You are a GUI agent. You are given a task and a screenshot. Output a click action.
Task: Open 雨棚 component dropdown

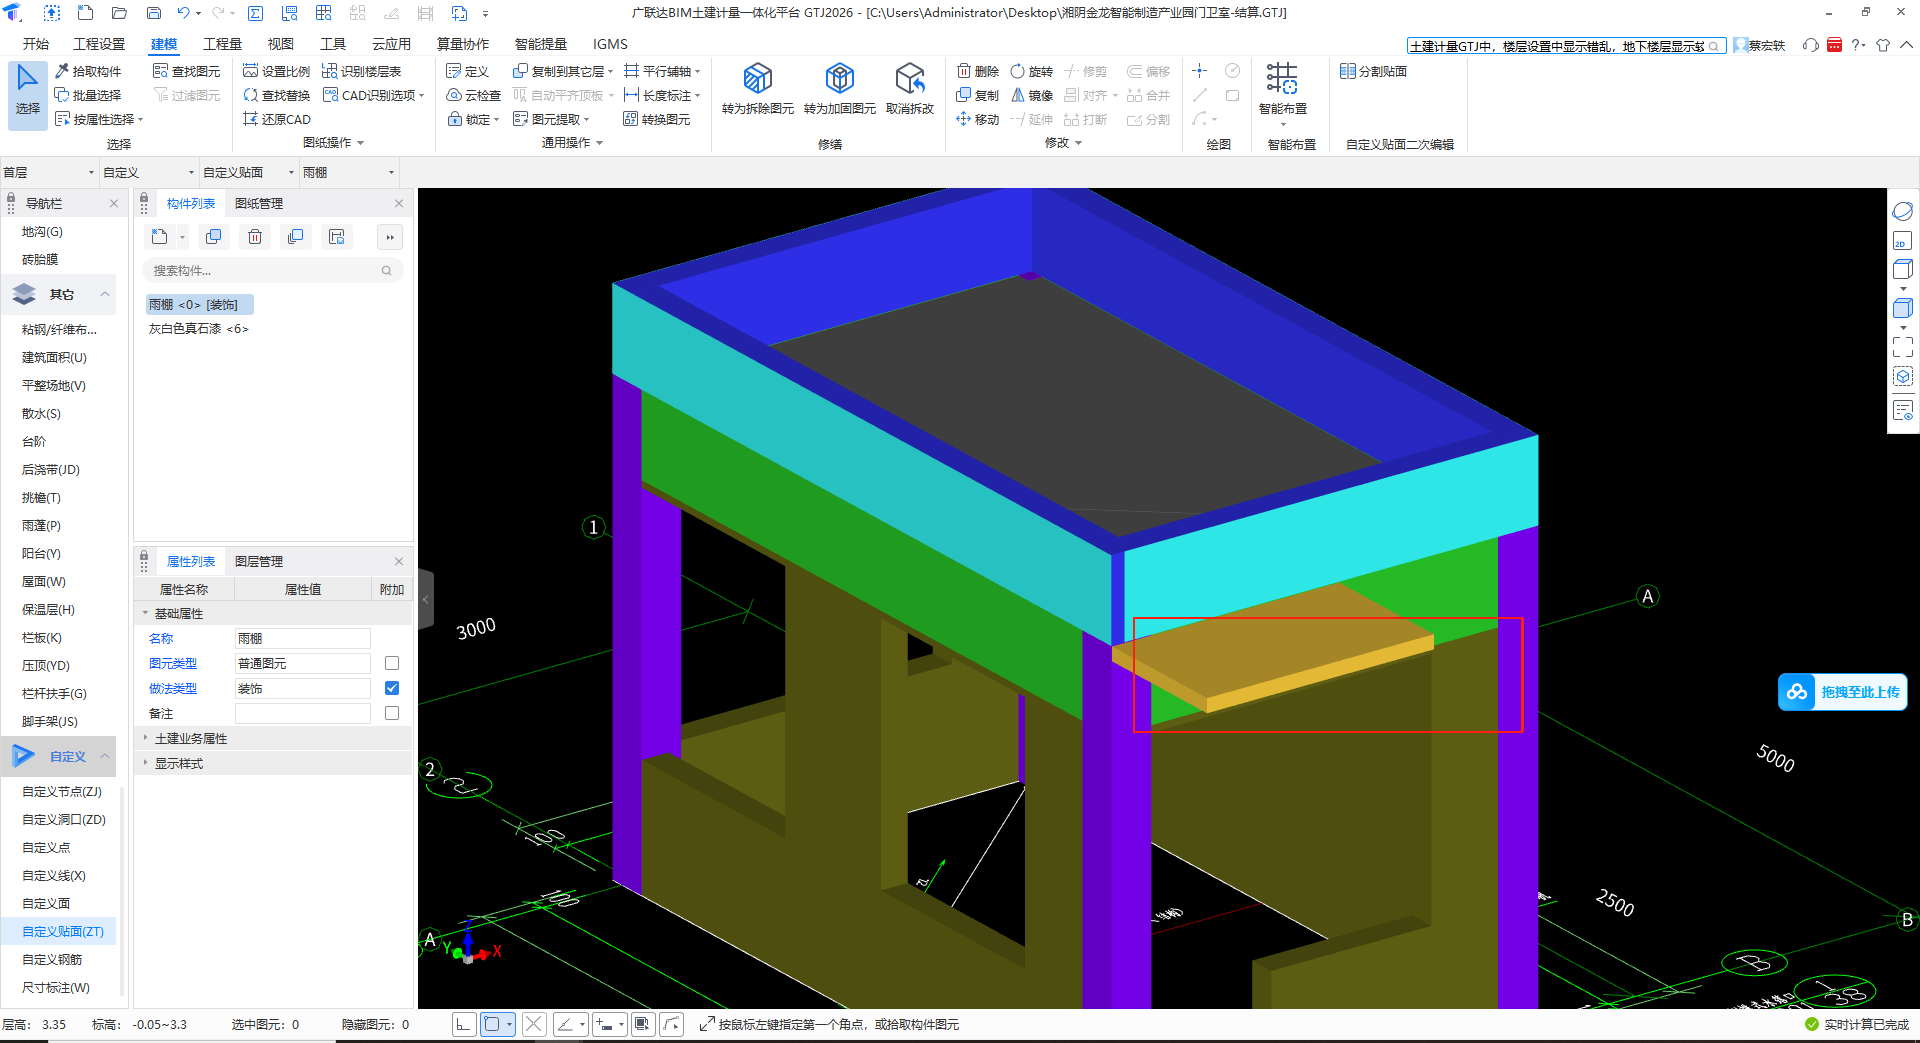pyautogui.click(x=349, y=172)
